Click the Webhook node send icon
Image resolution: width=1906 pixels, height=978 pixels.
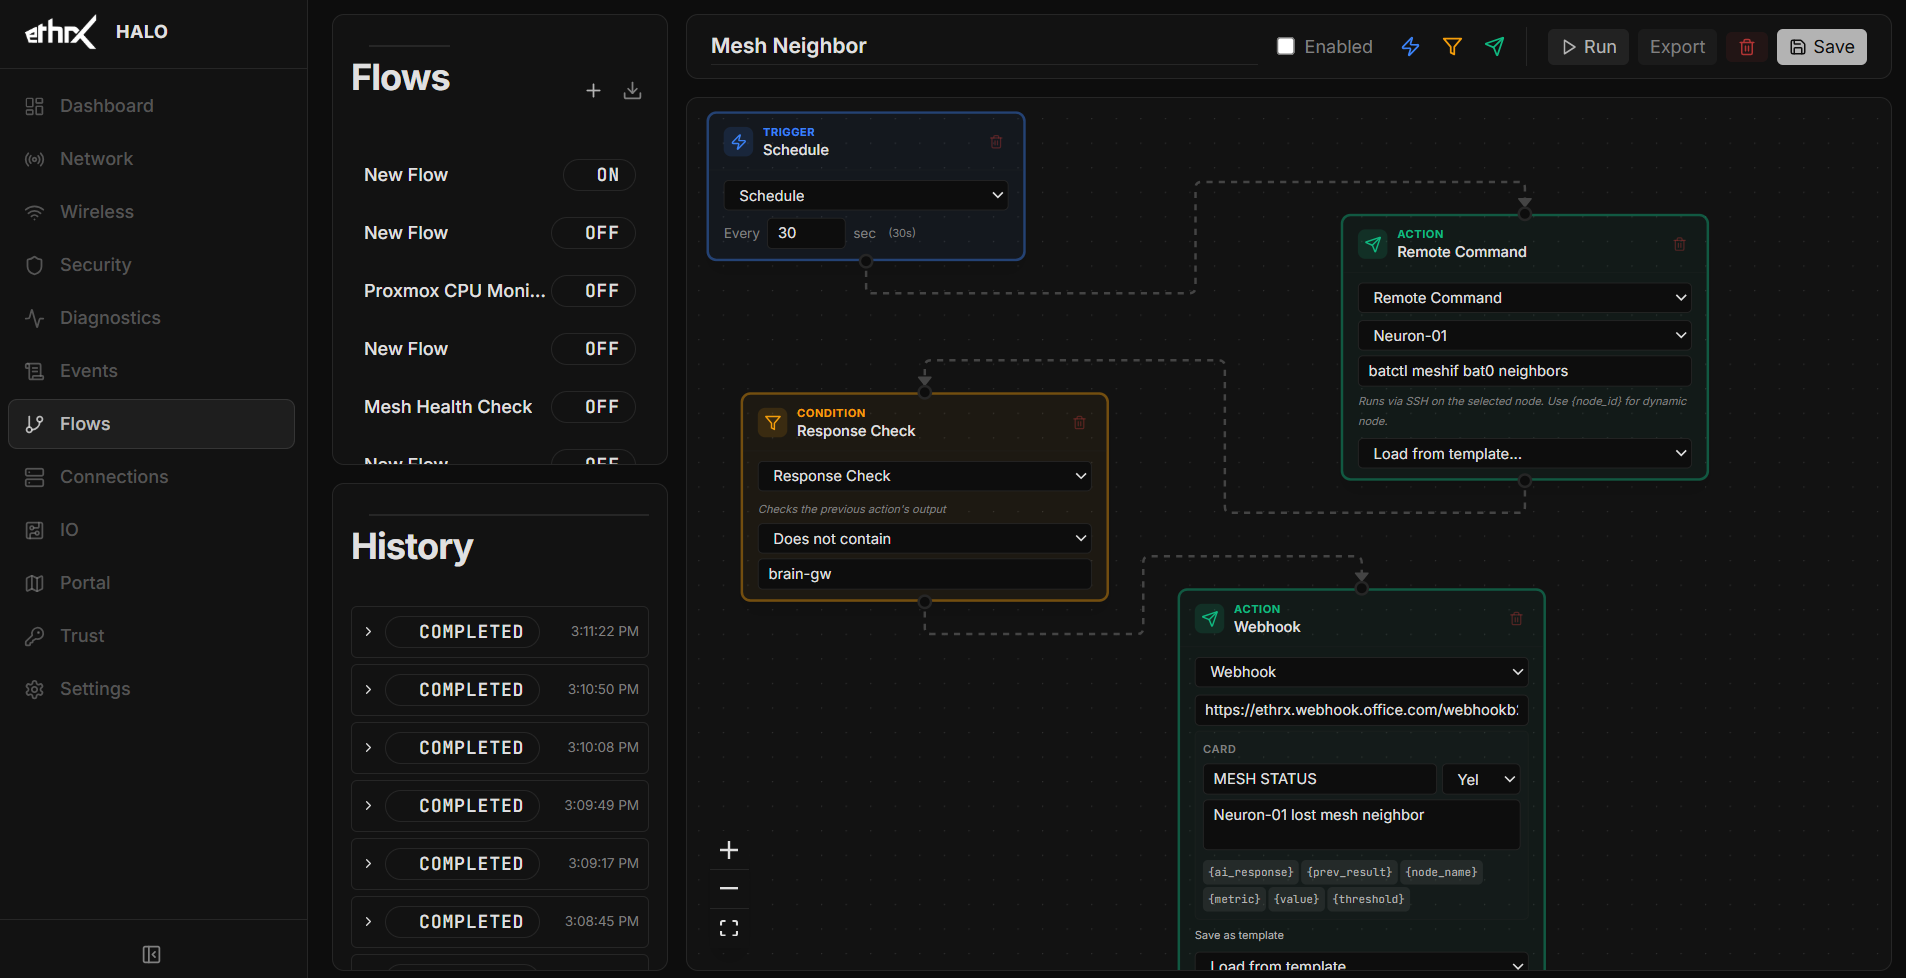point(1210,619)
